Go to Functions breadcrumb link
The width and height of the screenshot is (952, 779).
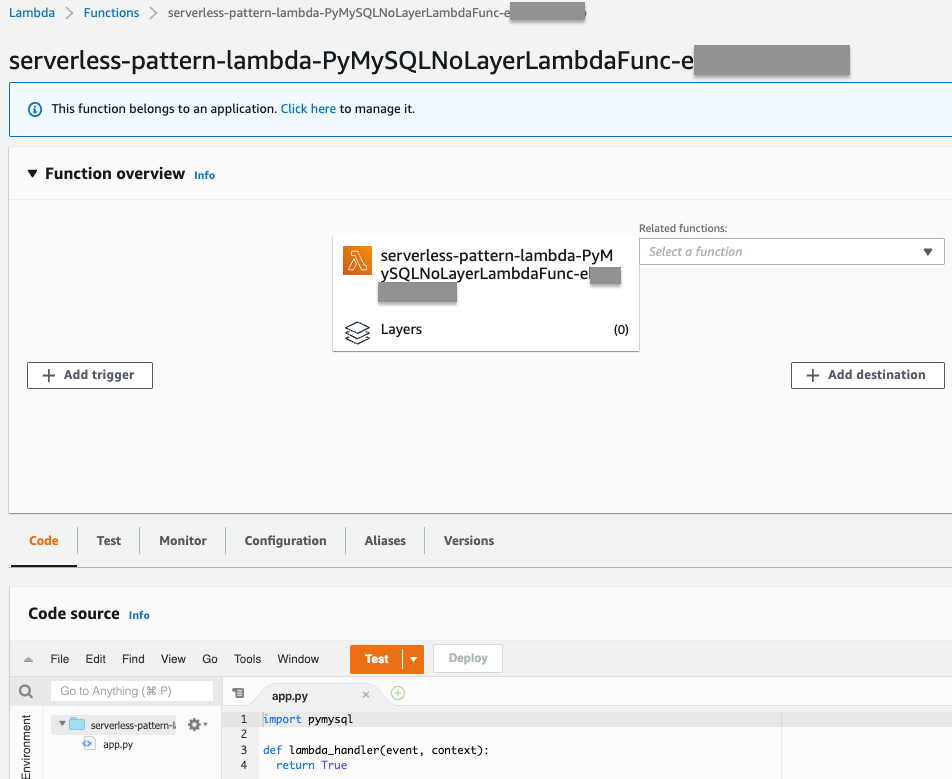pyautogui.click(x=111, y=13)
